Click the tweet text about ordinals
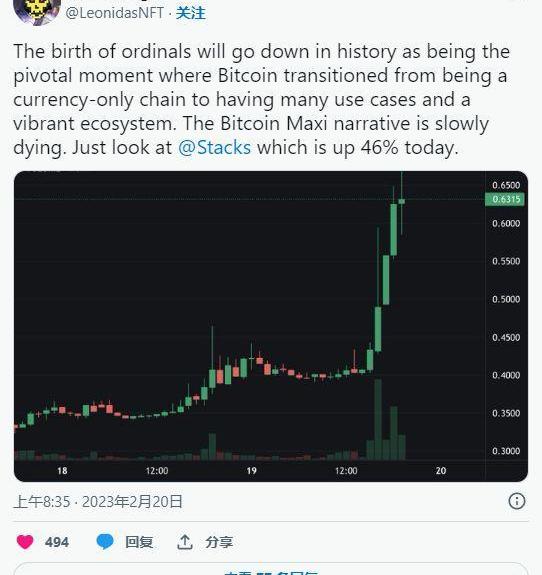542x575 pixels. [261, 99]
